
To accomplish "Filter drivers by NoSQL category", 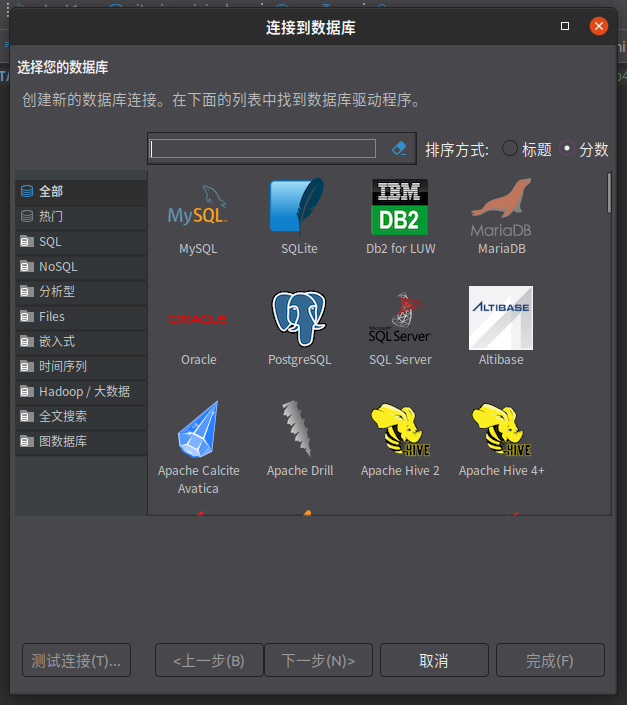I will (81, 267).
